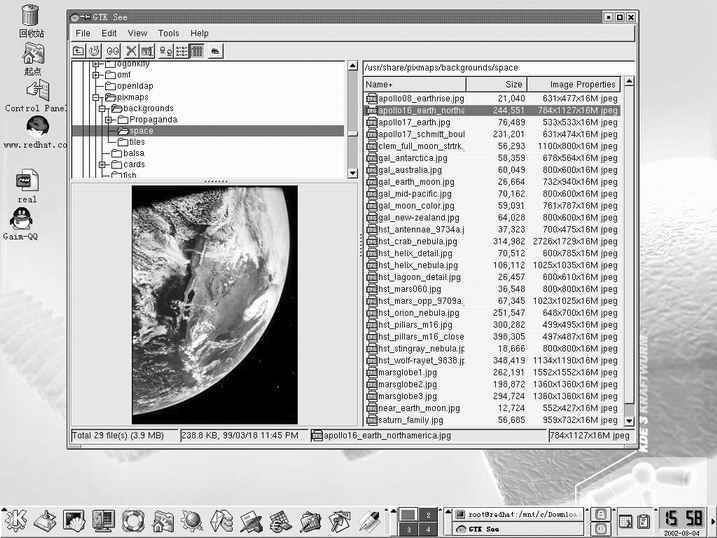This screenshot has height=538, width=717.
Task: Open the real desktop icon
Action: tap(27, 180)
